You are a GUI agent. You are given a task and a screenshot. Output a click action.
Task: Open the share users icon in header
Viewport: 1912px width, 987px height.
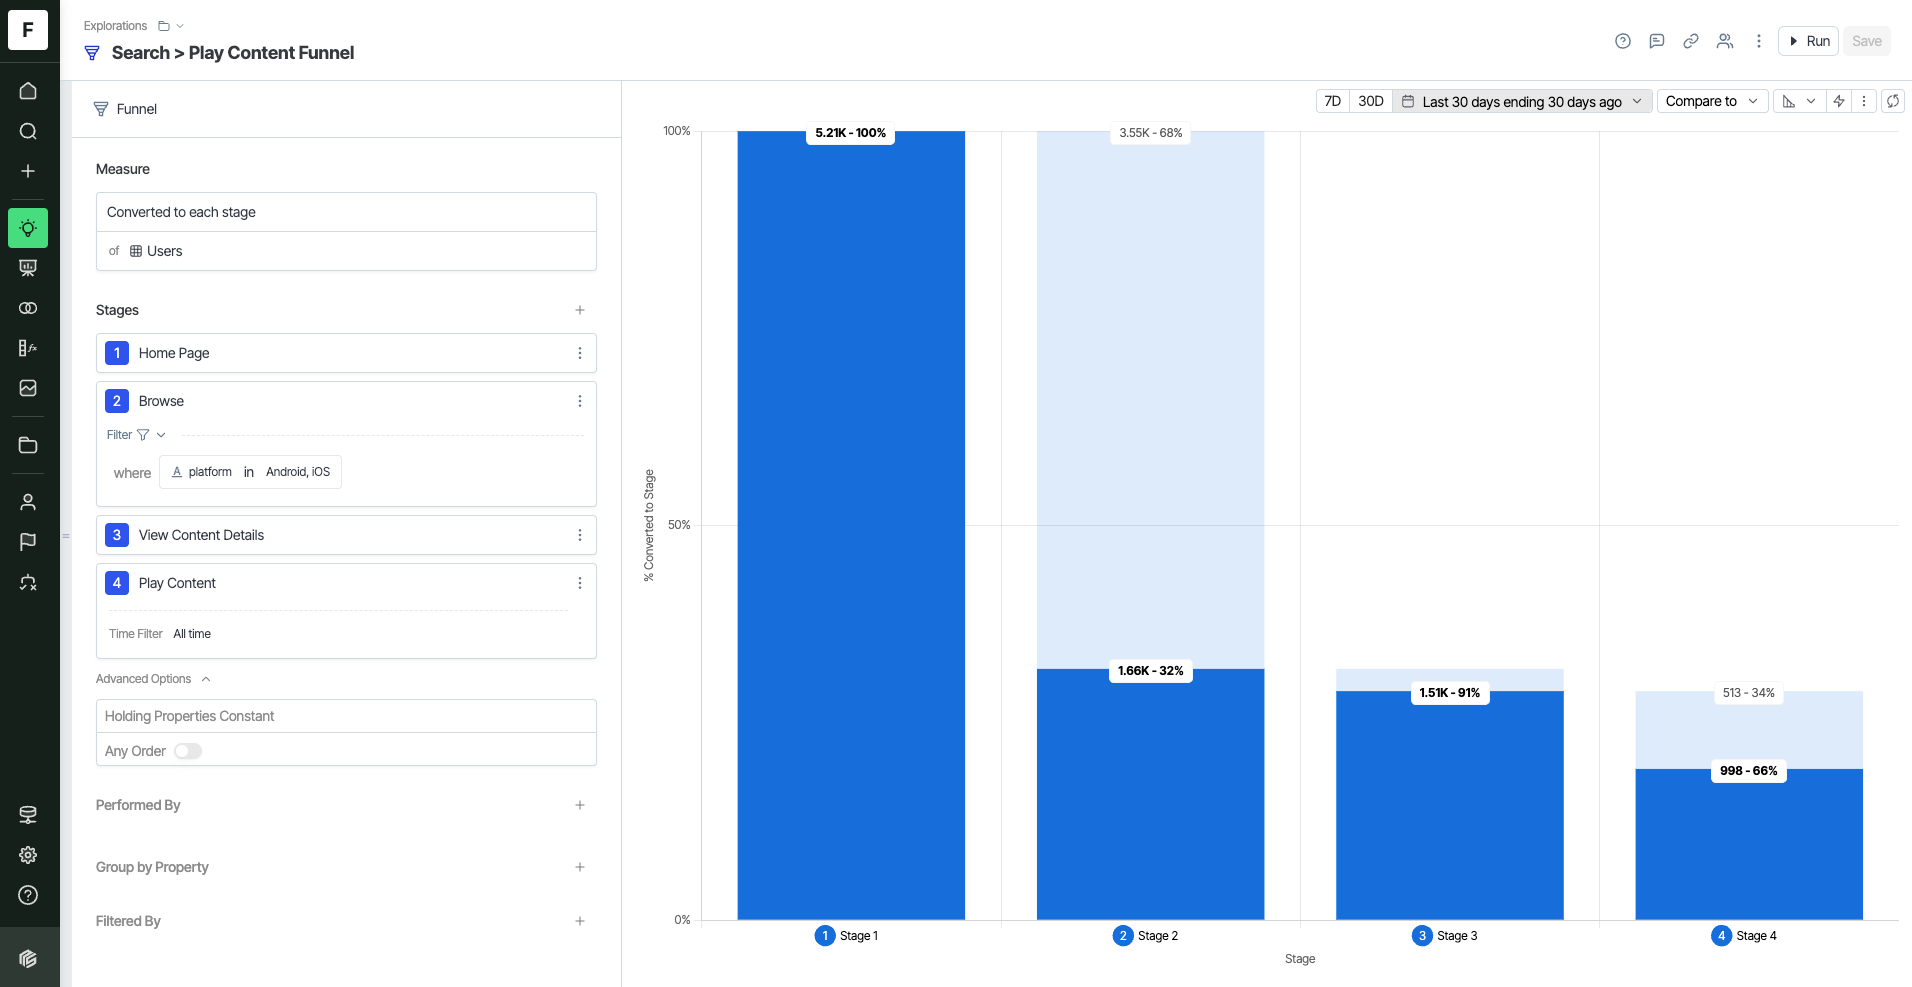click(x=1725, y=41)
